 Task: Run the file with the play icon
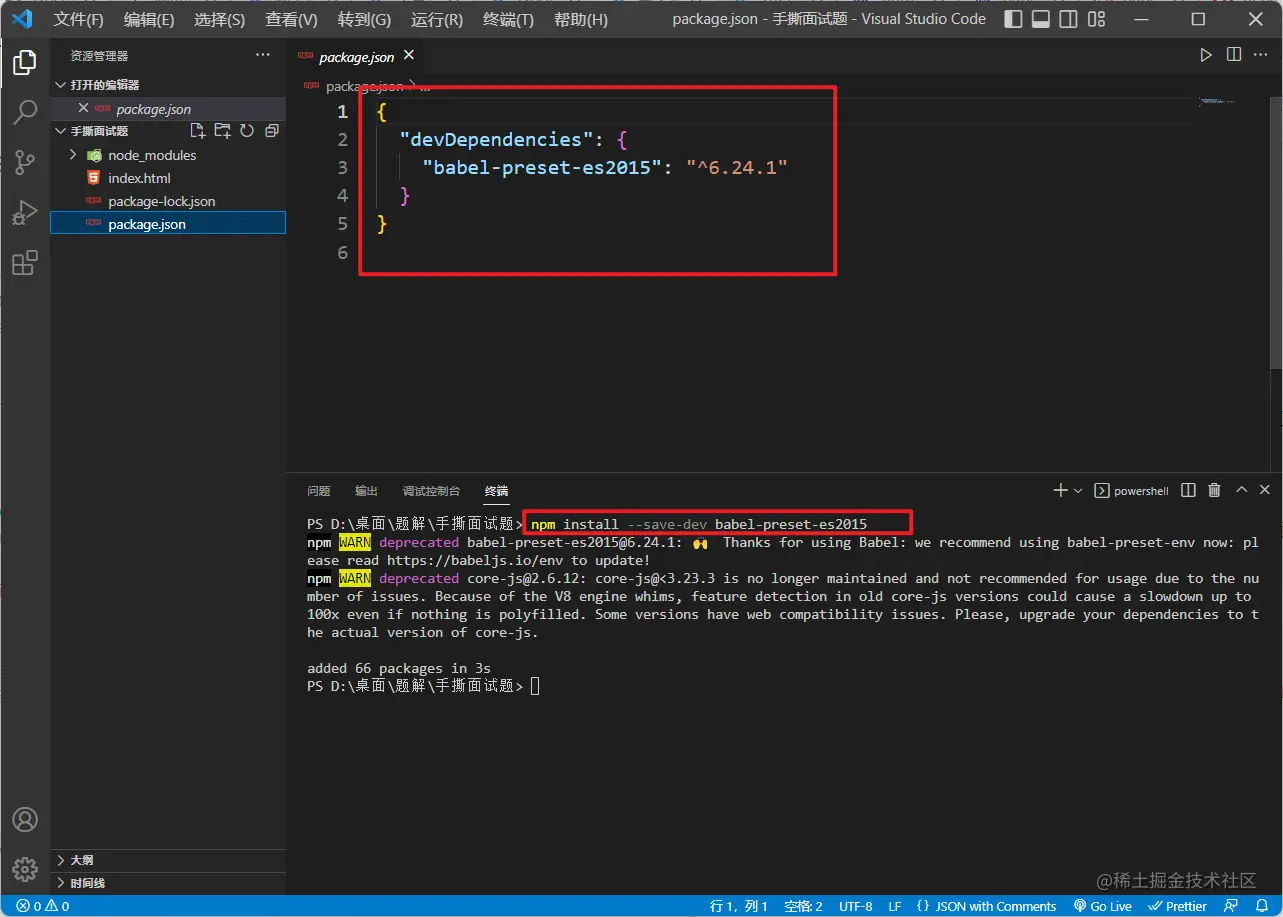pyautogui.click(x=1206, y=55)
